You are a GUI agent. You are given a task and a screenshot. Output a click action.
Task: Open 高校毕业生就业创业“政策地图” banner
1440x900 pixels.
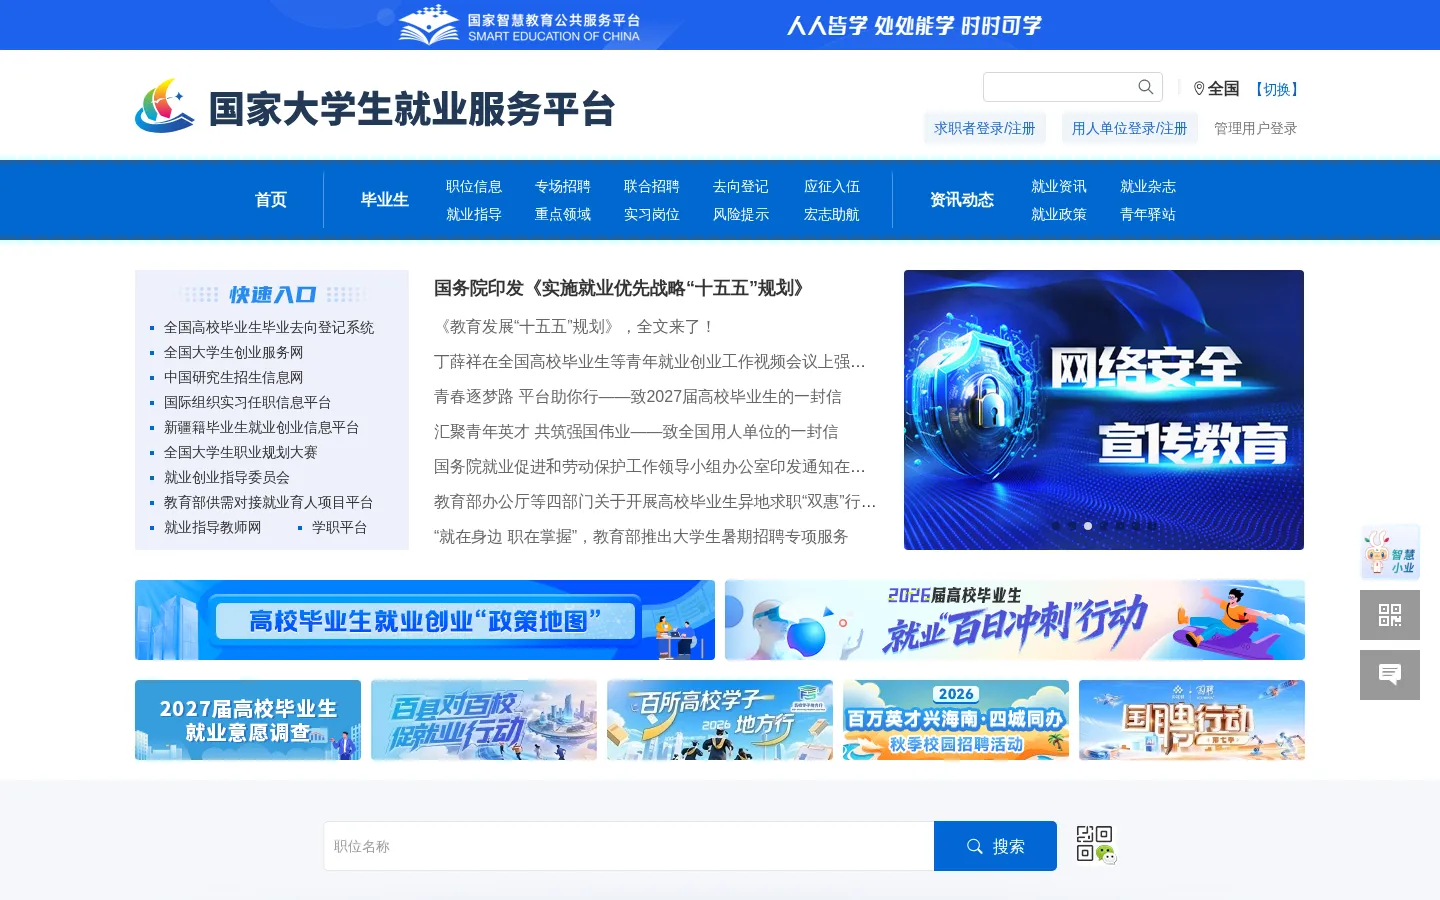pyautogui.click(x=425, y=620)
